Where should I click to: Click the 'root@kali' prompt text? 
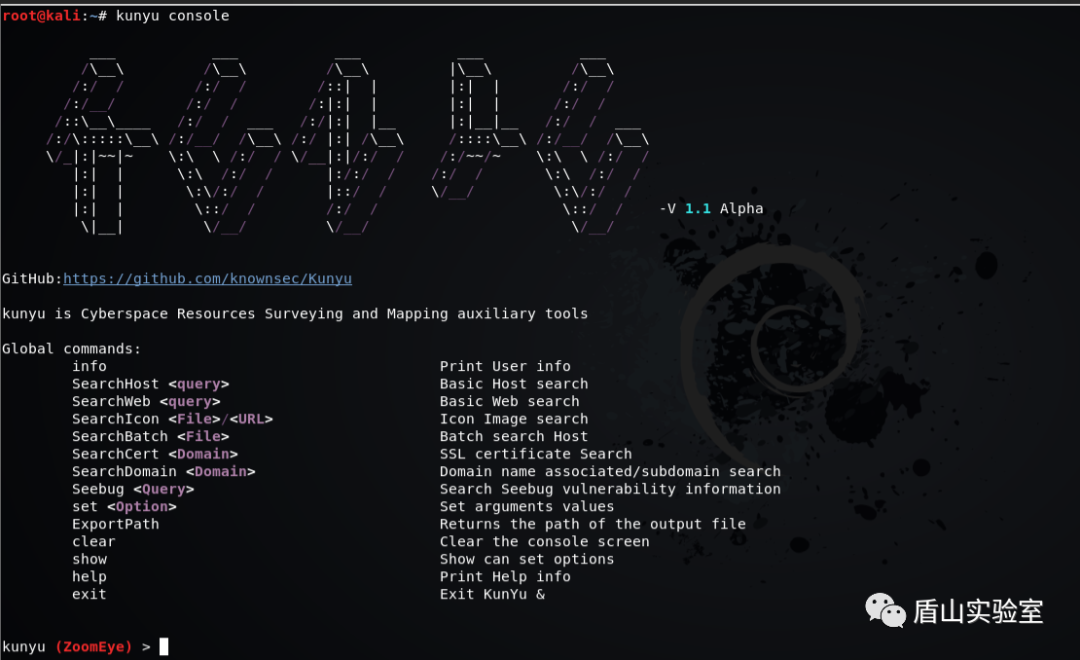(41, 16)
